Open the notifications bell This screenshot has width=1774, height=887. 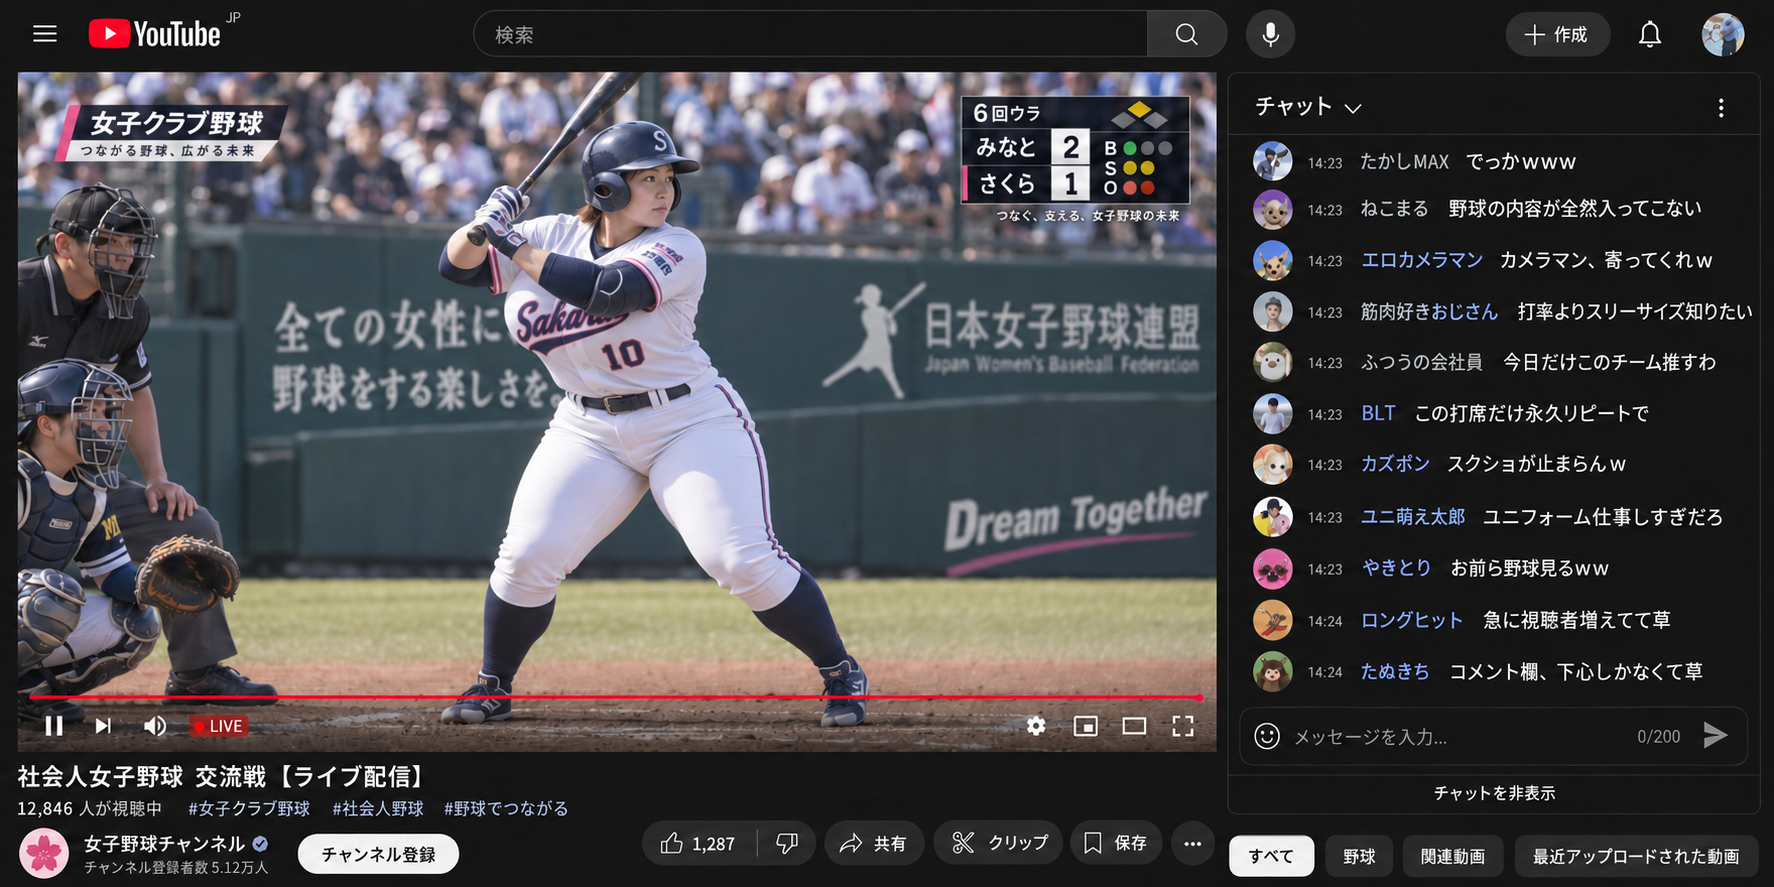[x=1650, y=35]
